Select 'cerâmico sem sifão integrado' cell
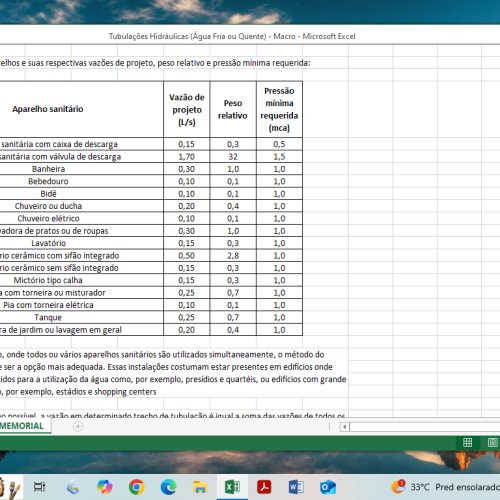The height and width of the screenshot is (500, 500). pos(82,268)
